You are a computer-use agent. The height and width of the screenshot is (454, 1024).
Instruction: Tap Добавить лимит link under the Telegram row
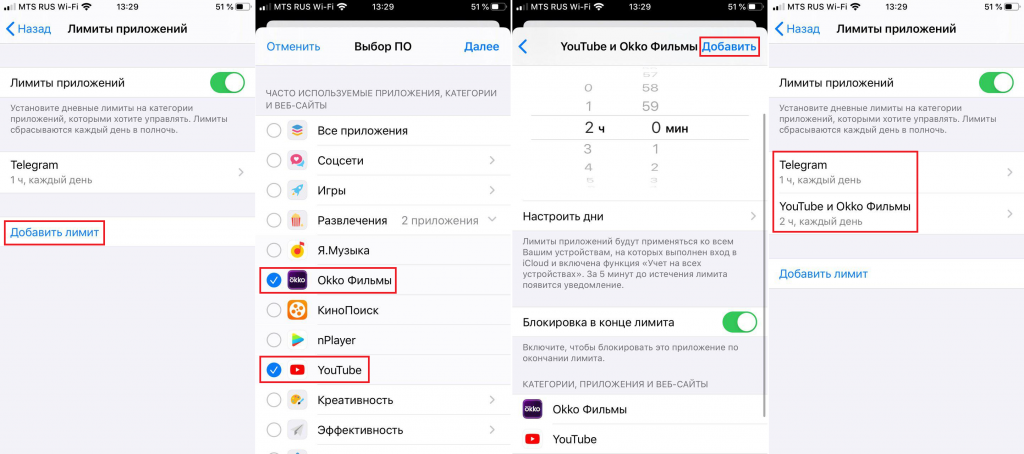tap(55, 232)
